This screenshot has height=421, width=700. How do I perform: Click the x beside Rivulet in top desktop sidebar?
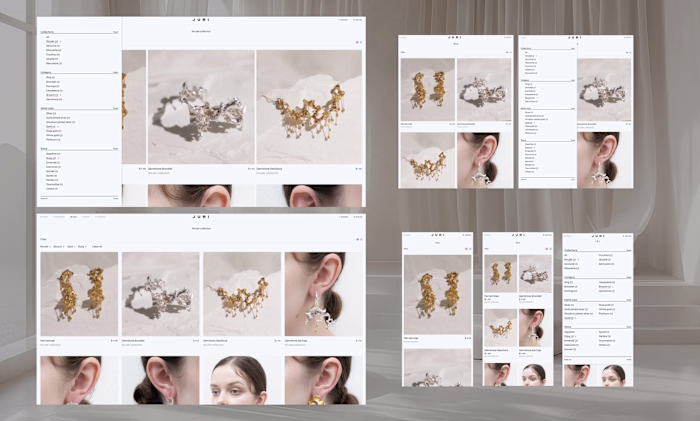tap(60, 42)
